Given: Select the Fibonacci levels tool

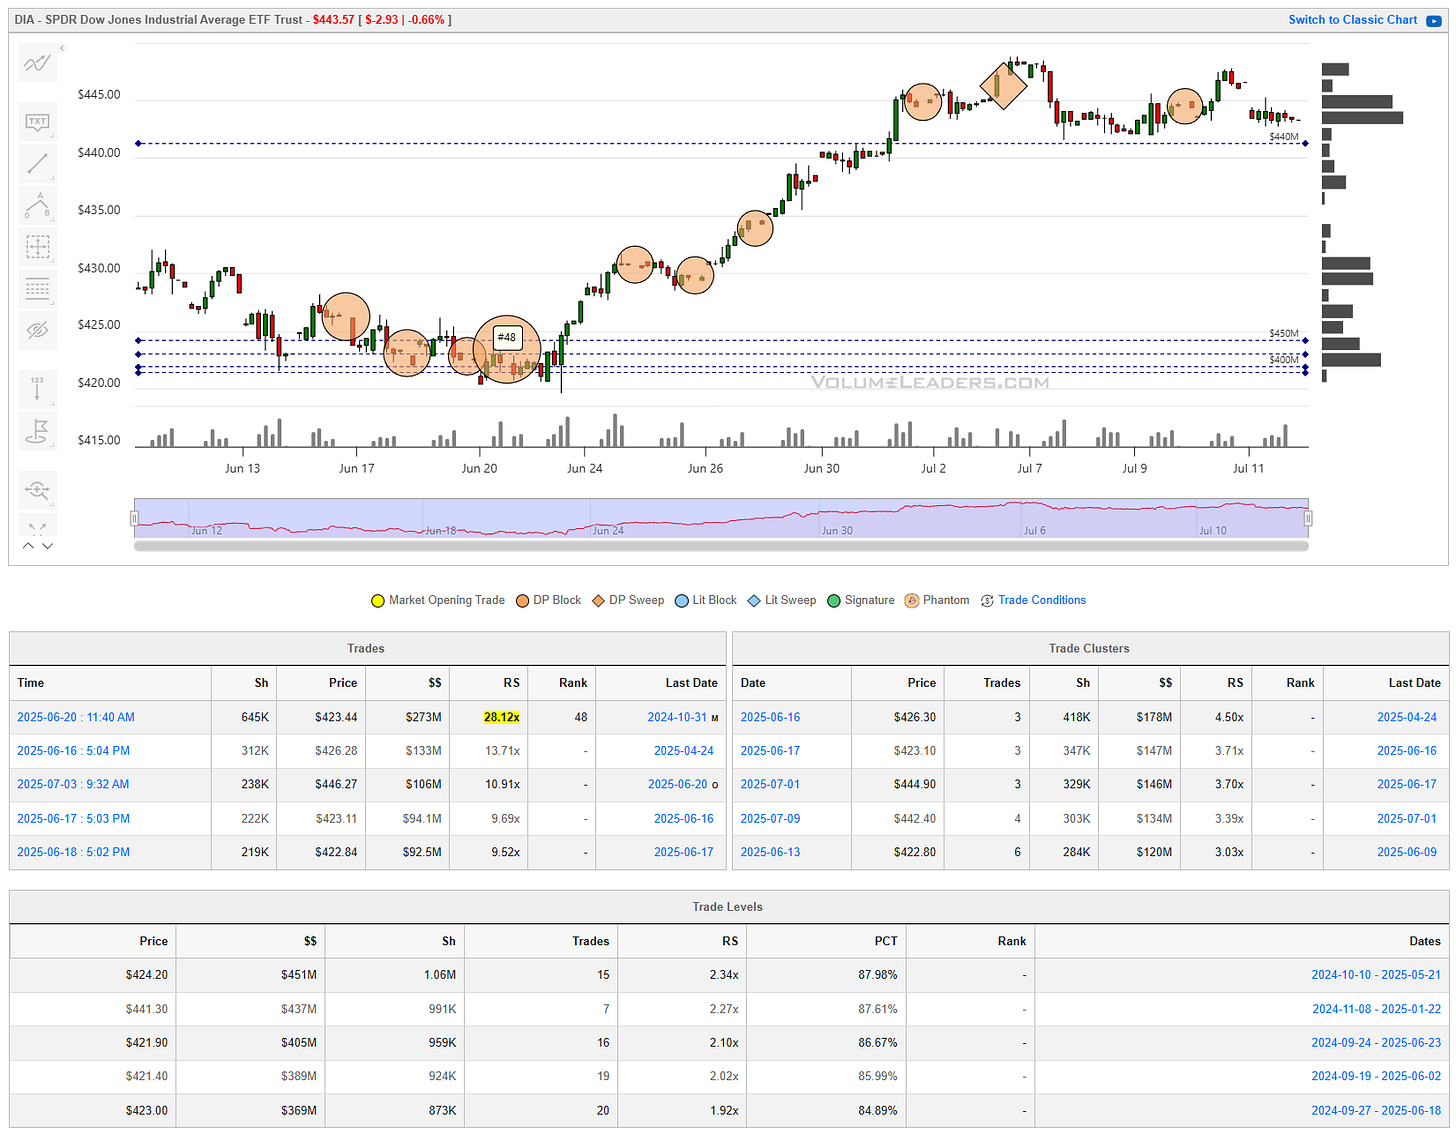Looking at the screenshot, I should click(x=38, y=289).
